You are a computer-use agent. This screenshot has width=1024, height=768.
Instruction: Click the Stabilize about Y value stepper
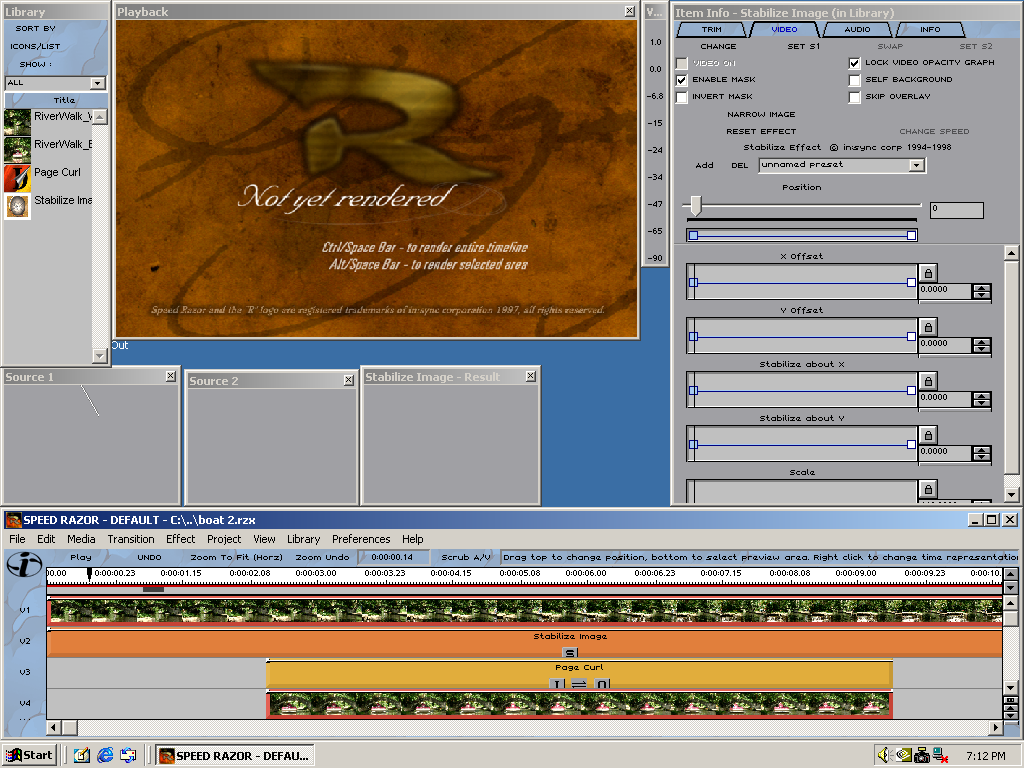981,454
